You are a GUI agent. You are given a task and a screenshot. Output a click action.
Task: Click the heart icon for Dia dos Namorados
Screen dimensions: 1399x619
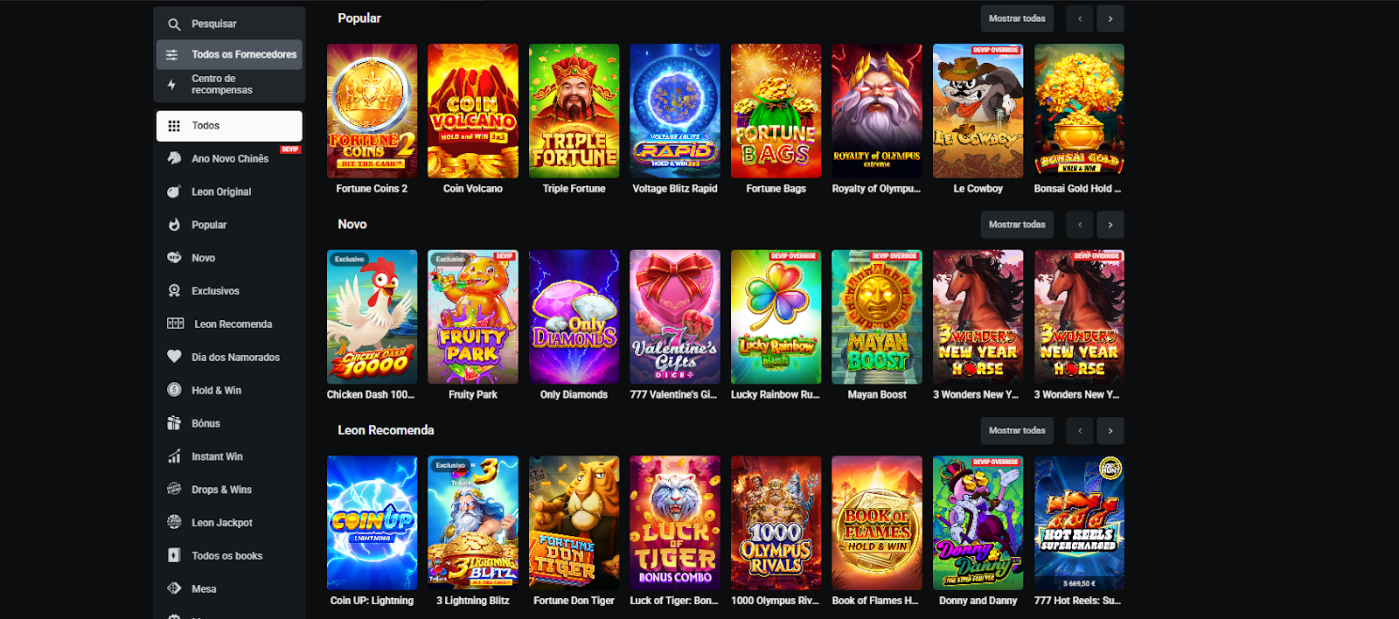(174, 357)
